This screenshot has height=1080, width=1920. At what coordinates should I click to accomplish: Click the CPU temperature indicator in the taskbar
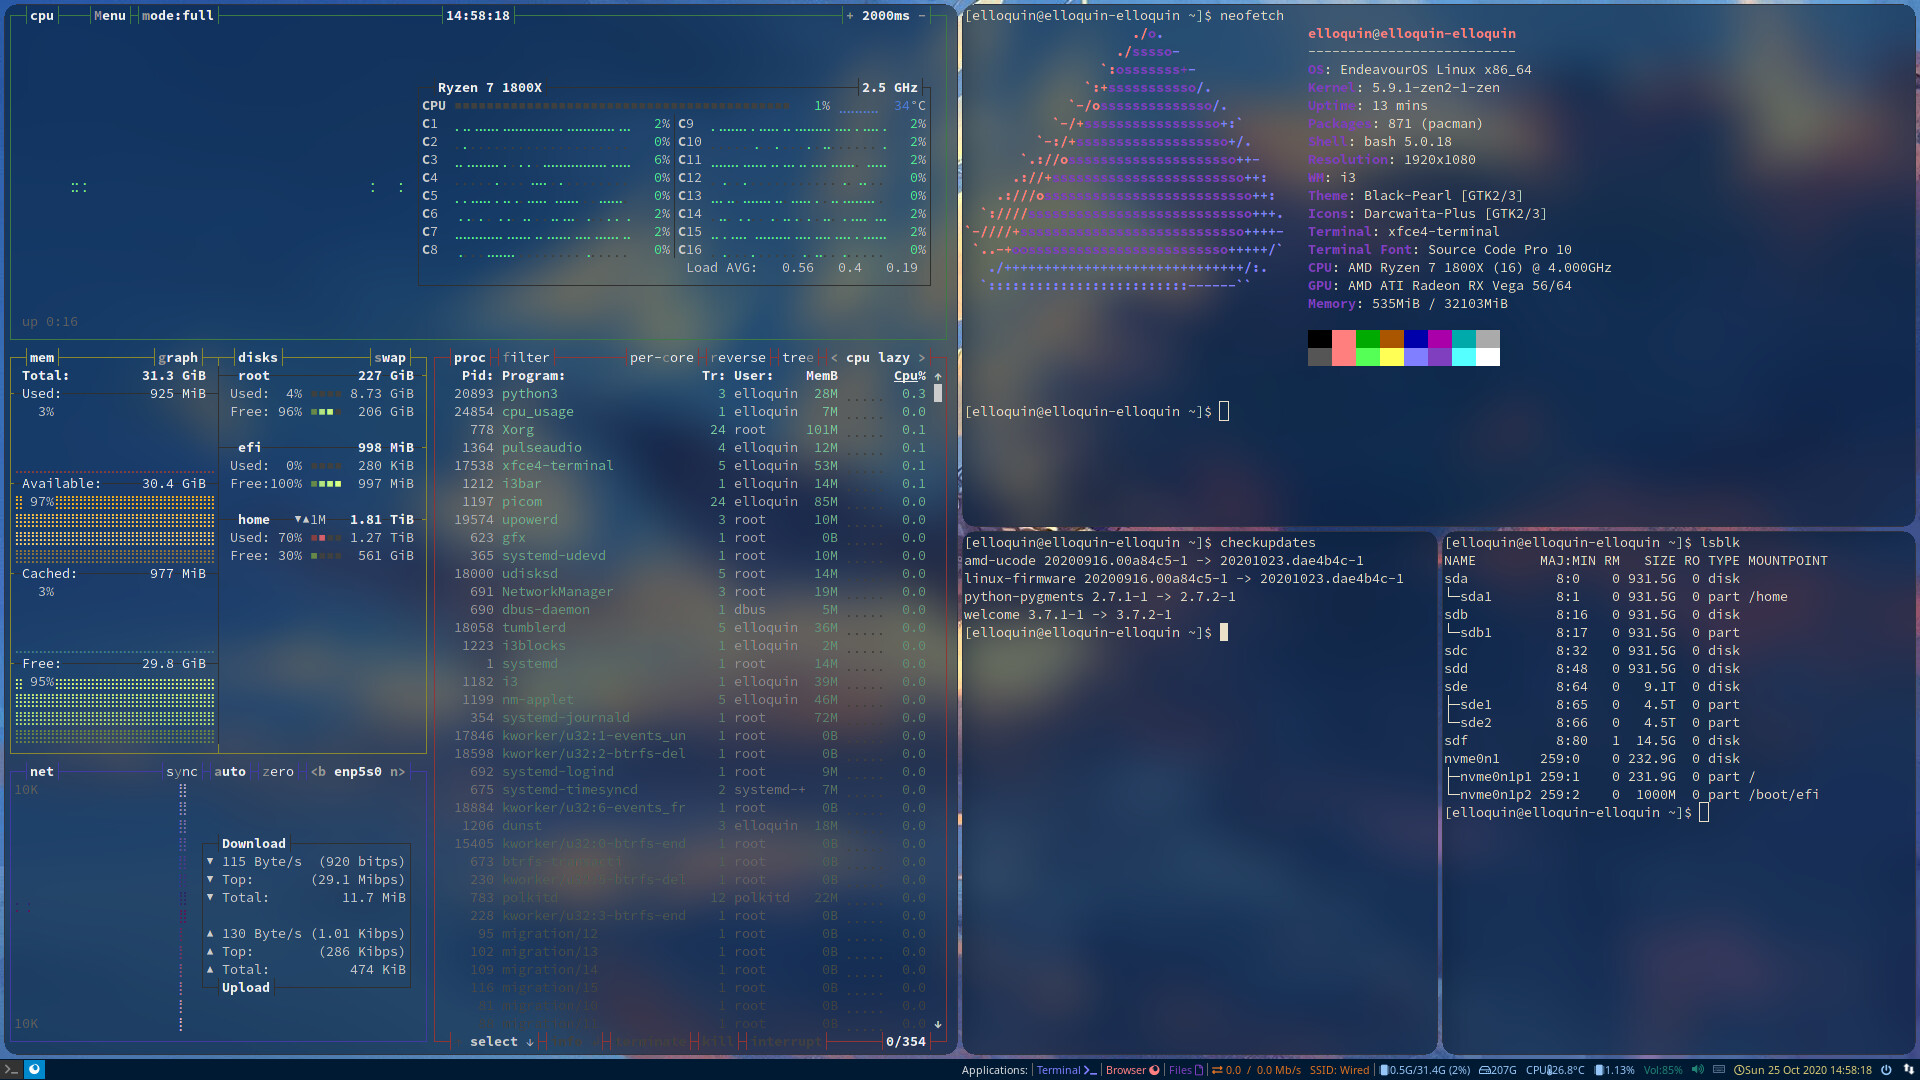(1555, 1069)
